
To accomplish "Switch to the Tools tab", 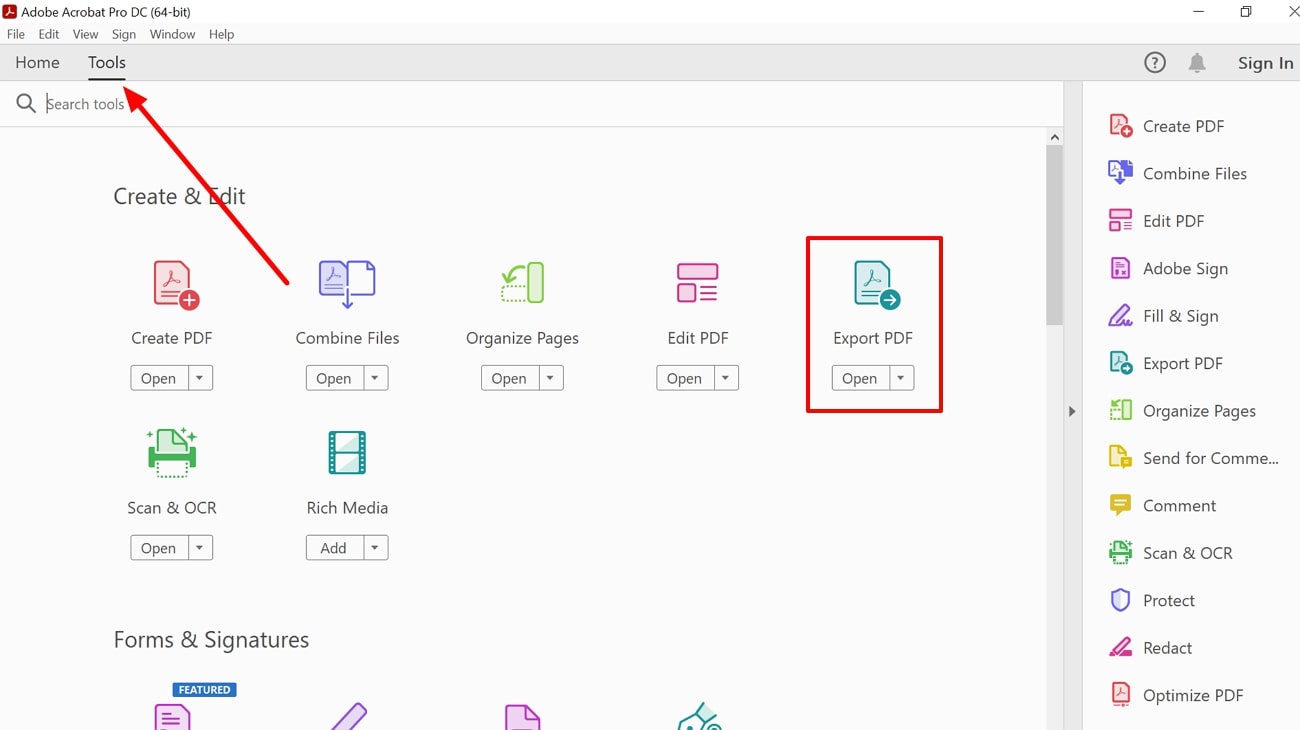I will coord(107,63).
